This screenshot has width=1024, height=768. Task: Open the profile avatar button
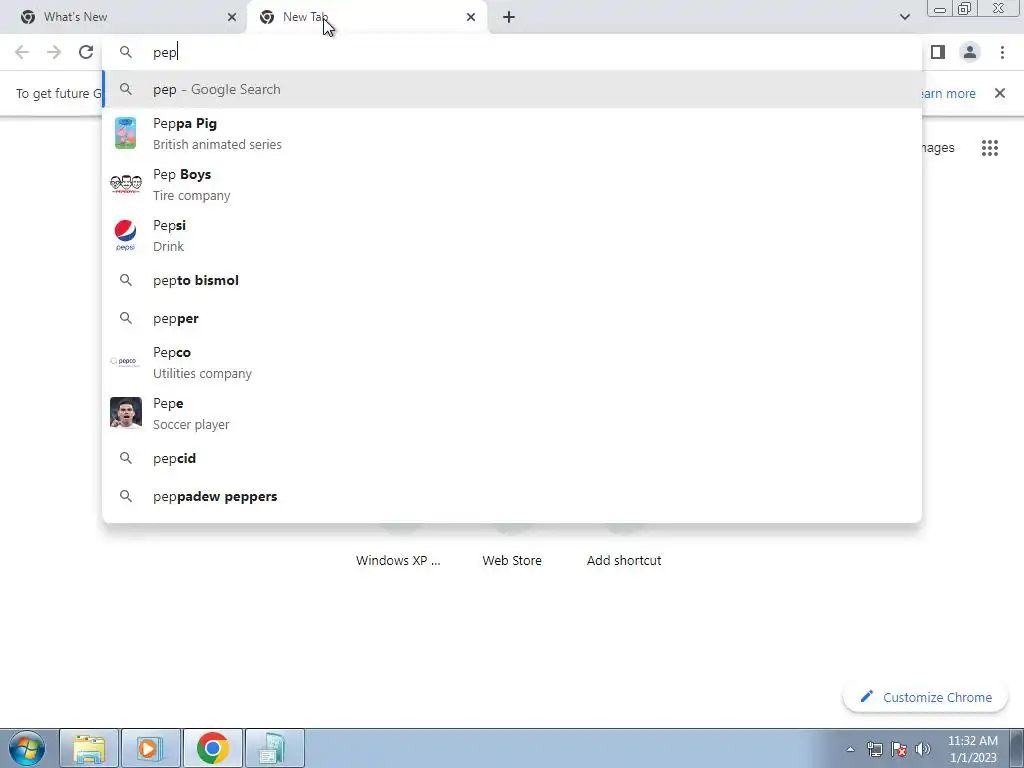coord(970,52)
